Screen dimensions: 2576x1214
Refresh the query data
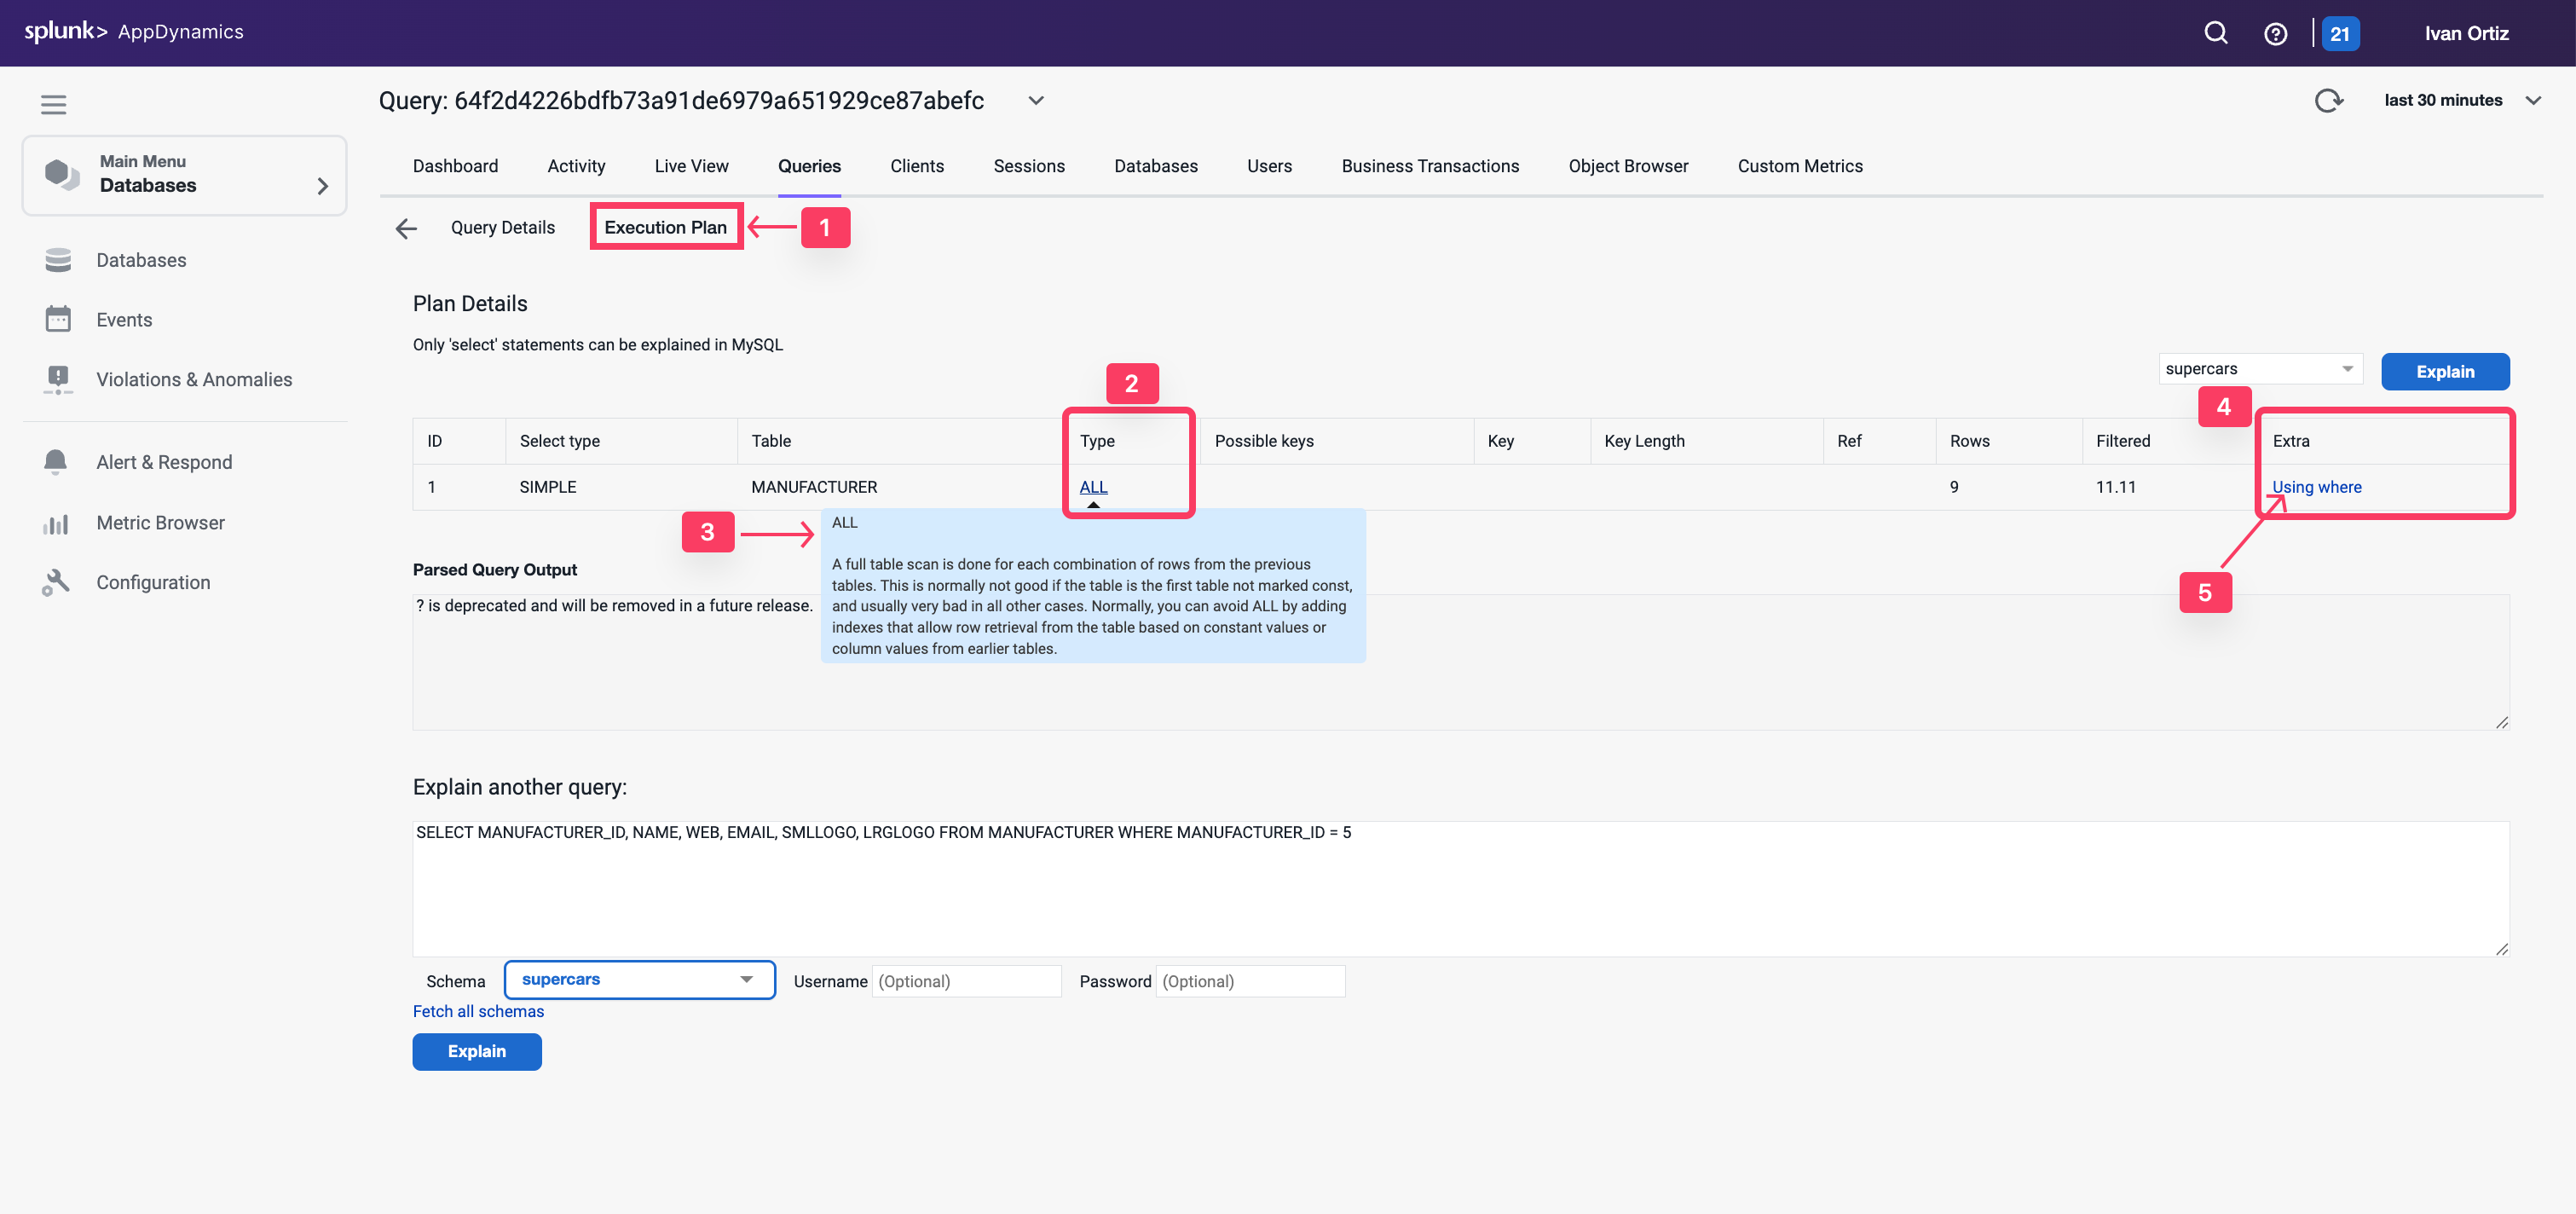[2330, 99]
